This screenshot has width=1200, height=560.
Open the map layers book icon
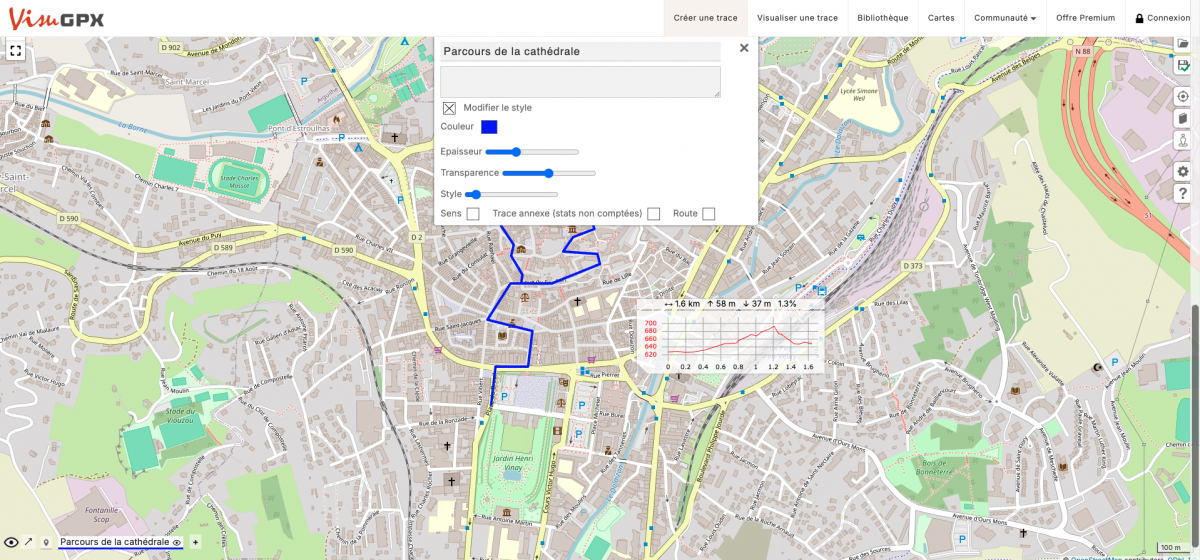tap(1183, 119)
